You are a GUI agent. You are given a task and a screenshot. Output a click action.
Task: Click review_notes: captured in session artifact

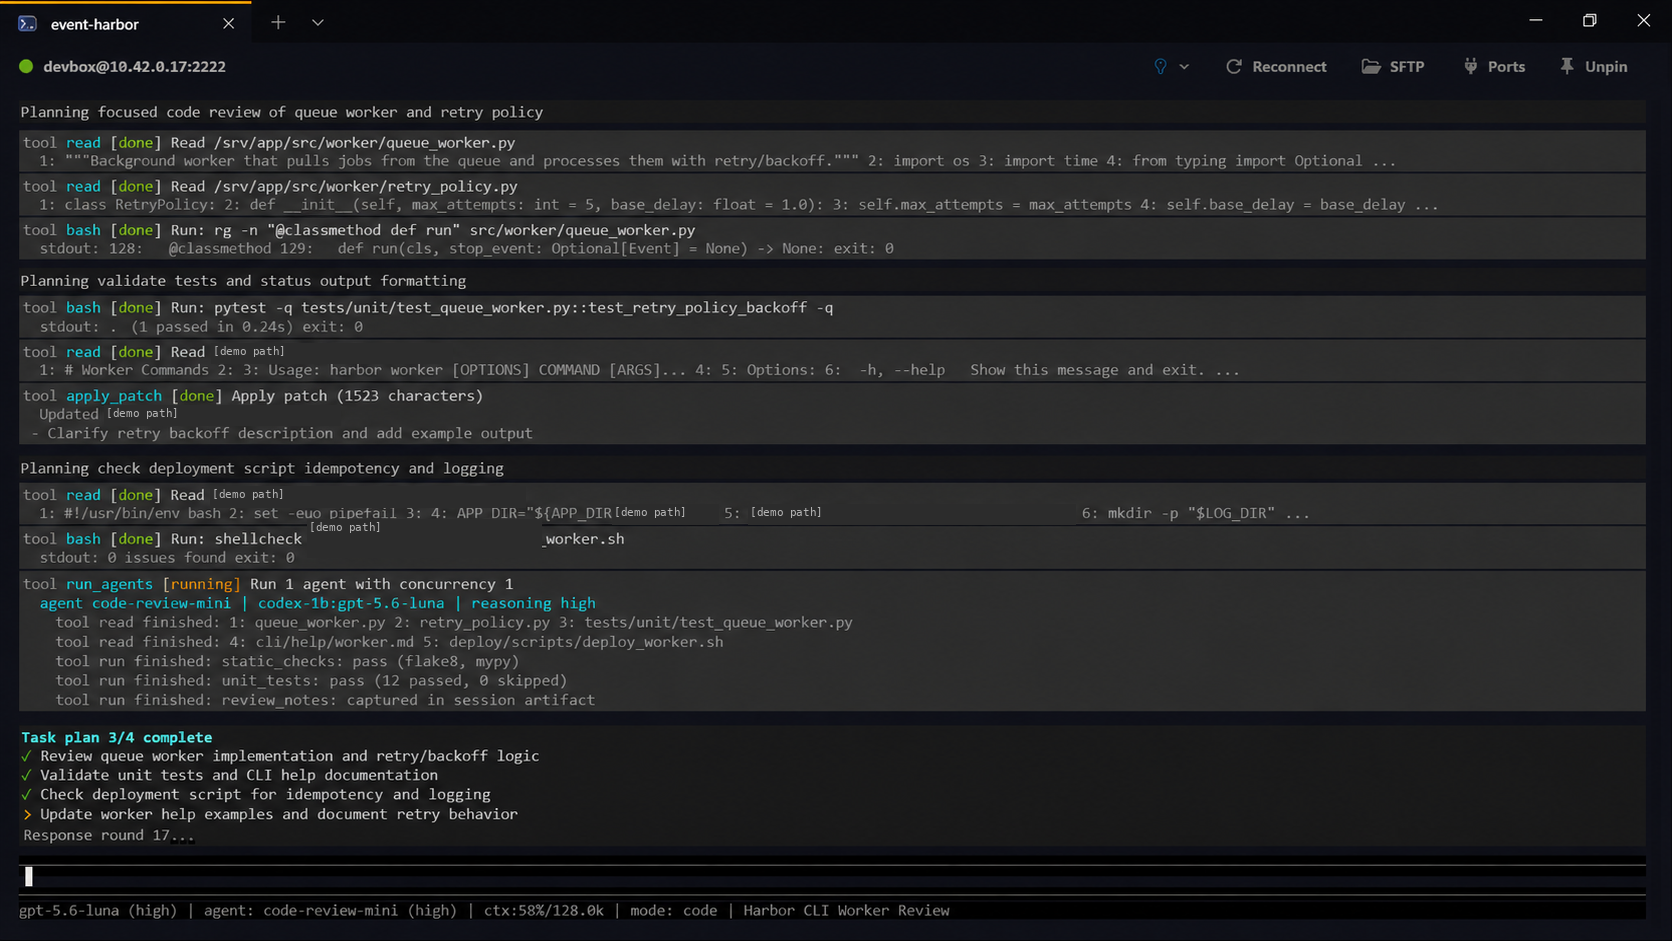tap(325, 700)
